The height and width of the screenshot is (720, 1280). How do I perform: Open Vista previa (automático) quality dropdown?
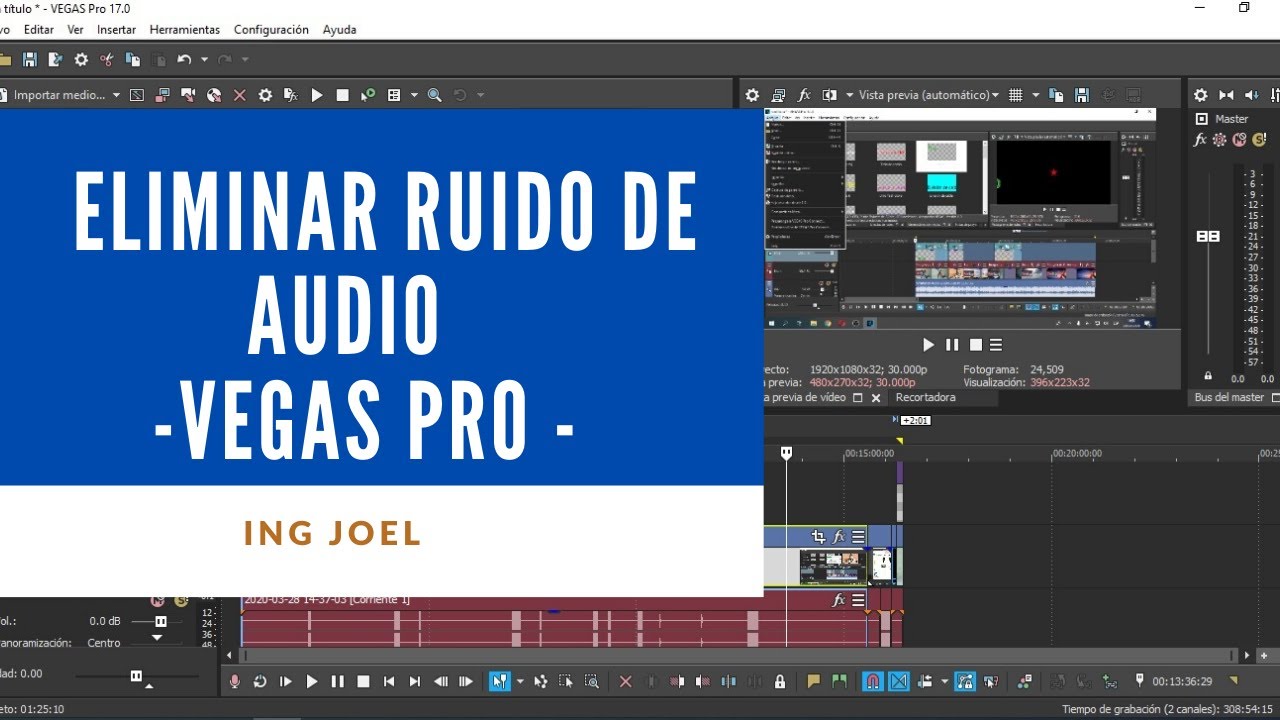928,95
